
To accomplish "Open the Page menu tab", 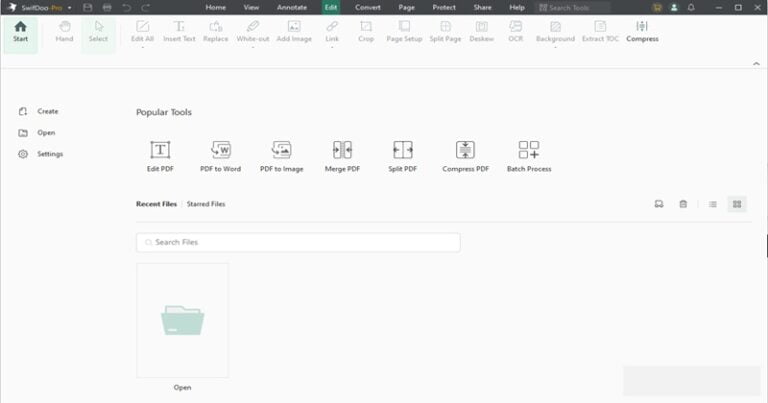I will point(407,7).
